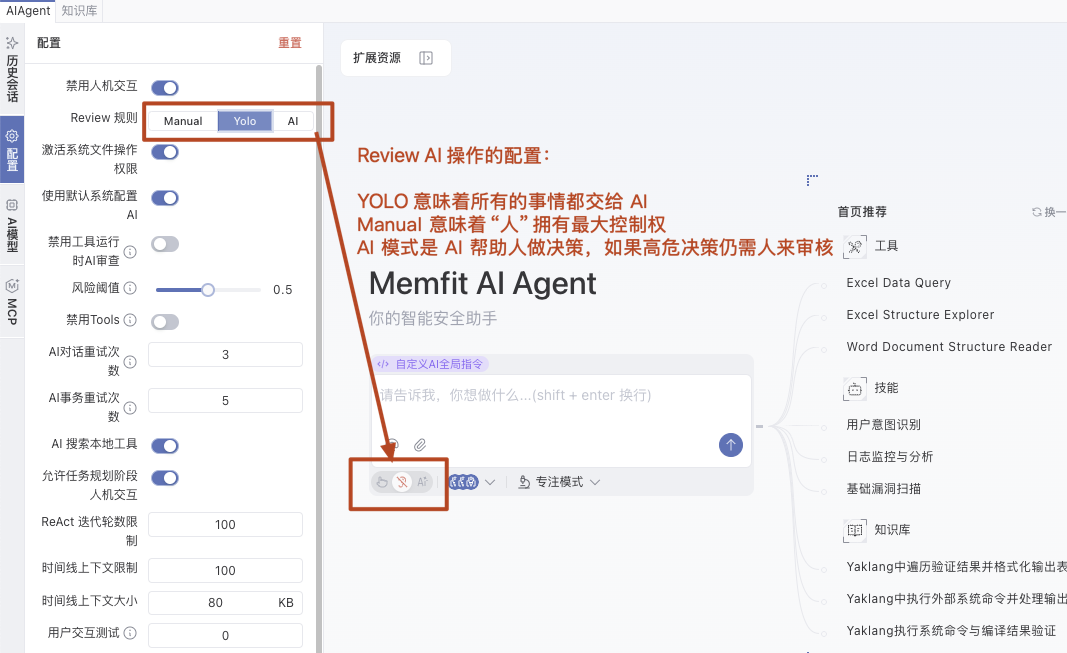Viewport: 1067px width, 653px height.
Task: Open 自定义AI全局指令 tag
Action: pyautogui.click(x=430, y=364)
